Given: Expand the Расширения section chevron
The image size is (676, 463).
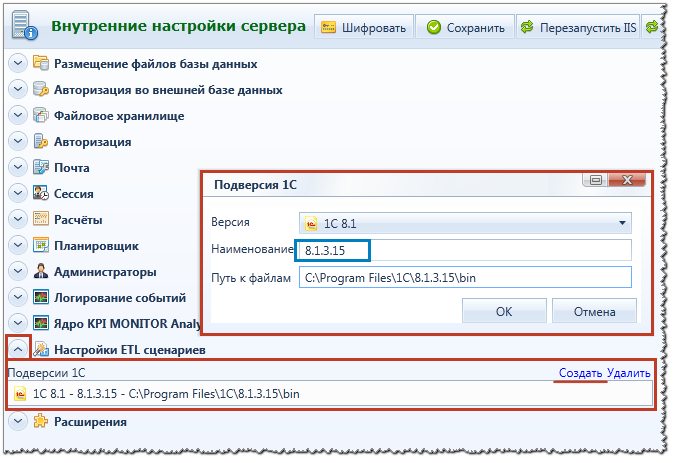Looking at the screenshot, I should 18,421.
